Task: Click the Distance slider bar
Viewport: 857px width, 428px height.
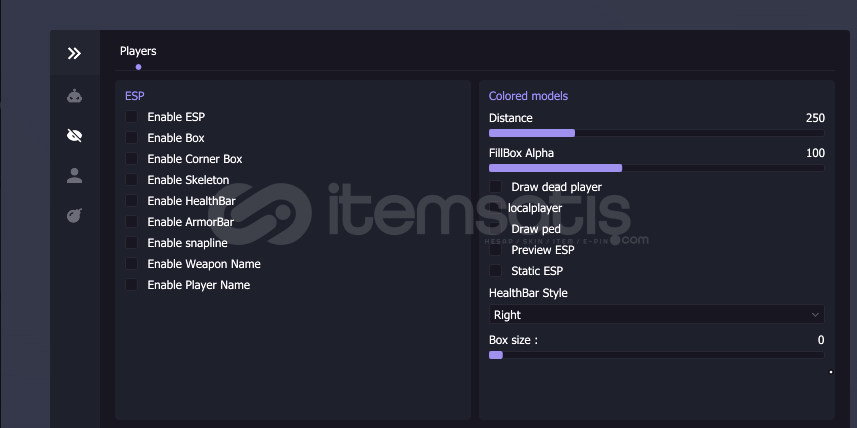Action: click(x=656, y=133)
